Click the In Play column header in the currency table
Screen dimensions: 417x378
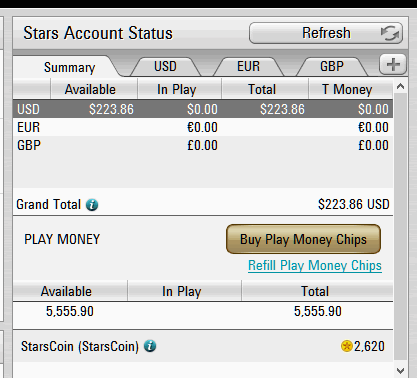coord(179,89)
